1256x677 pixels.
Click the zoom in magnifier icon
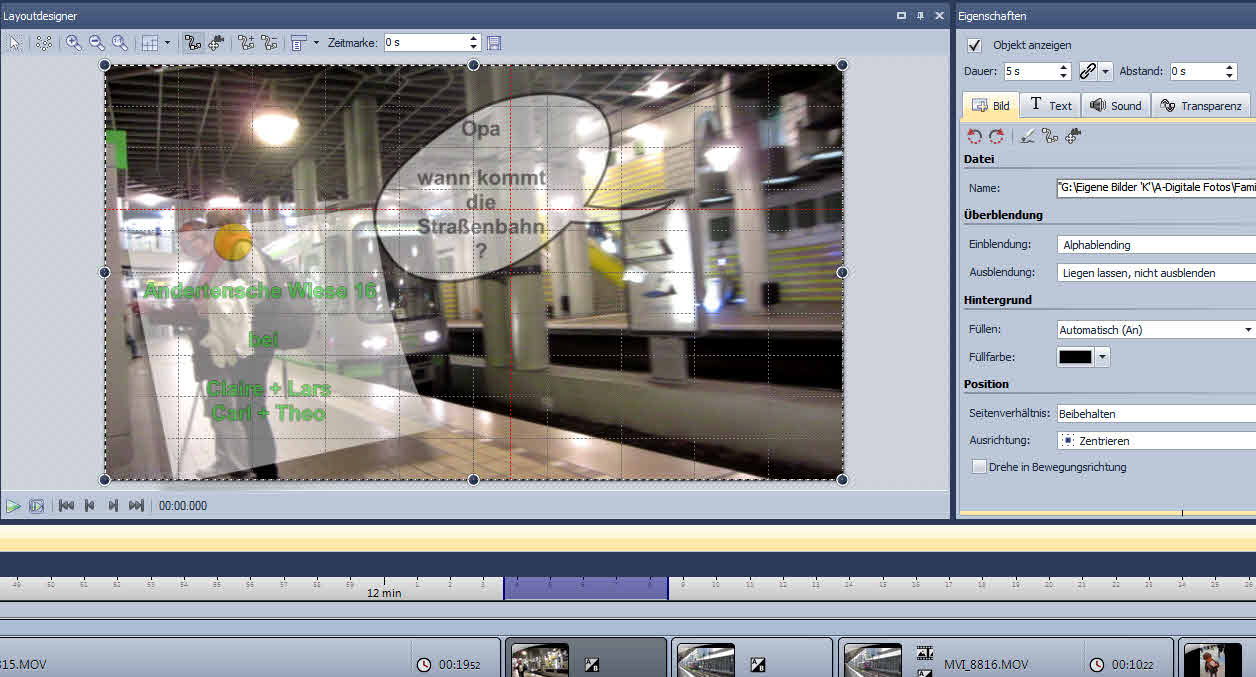point(74,43)
